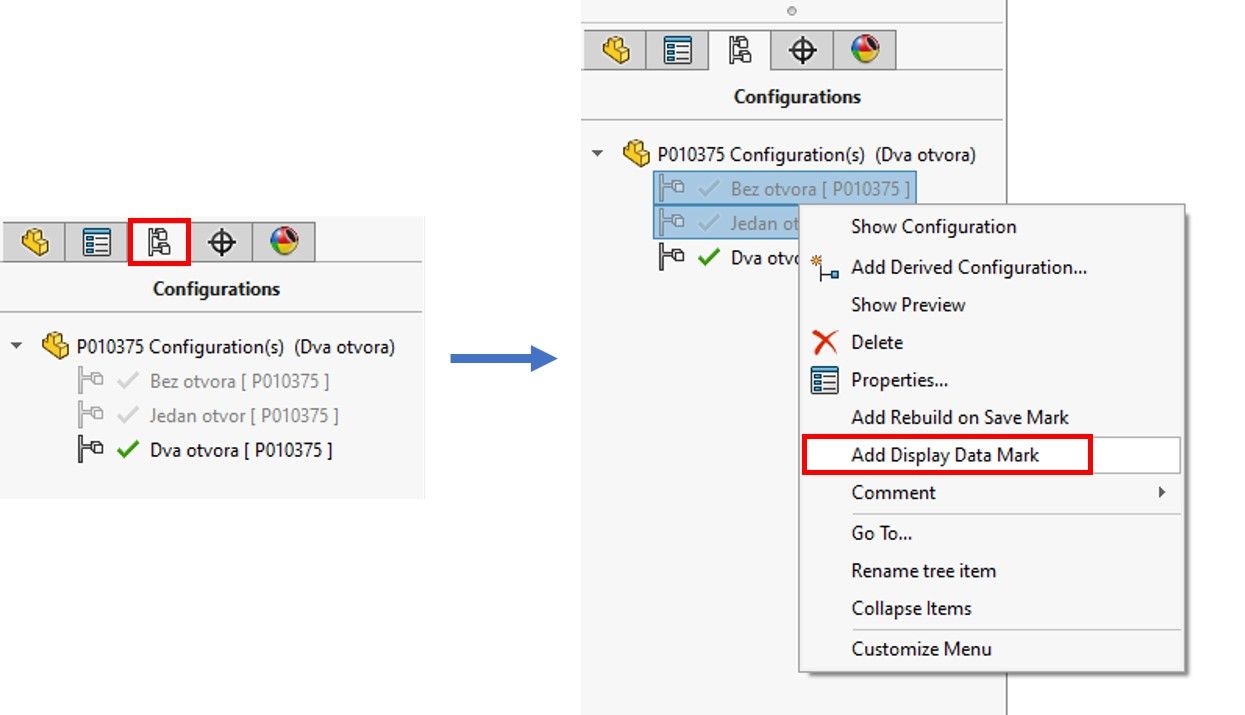Screen dimensions: 1245x715
Task: Select Add Derived Configuration... option
Action: [x=968, y=267]
